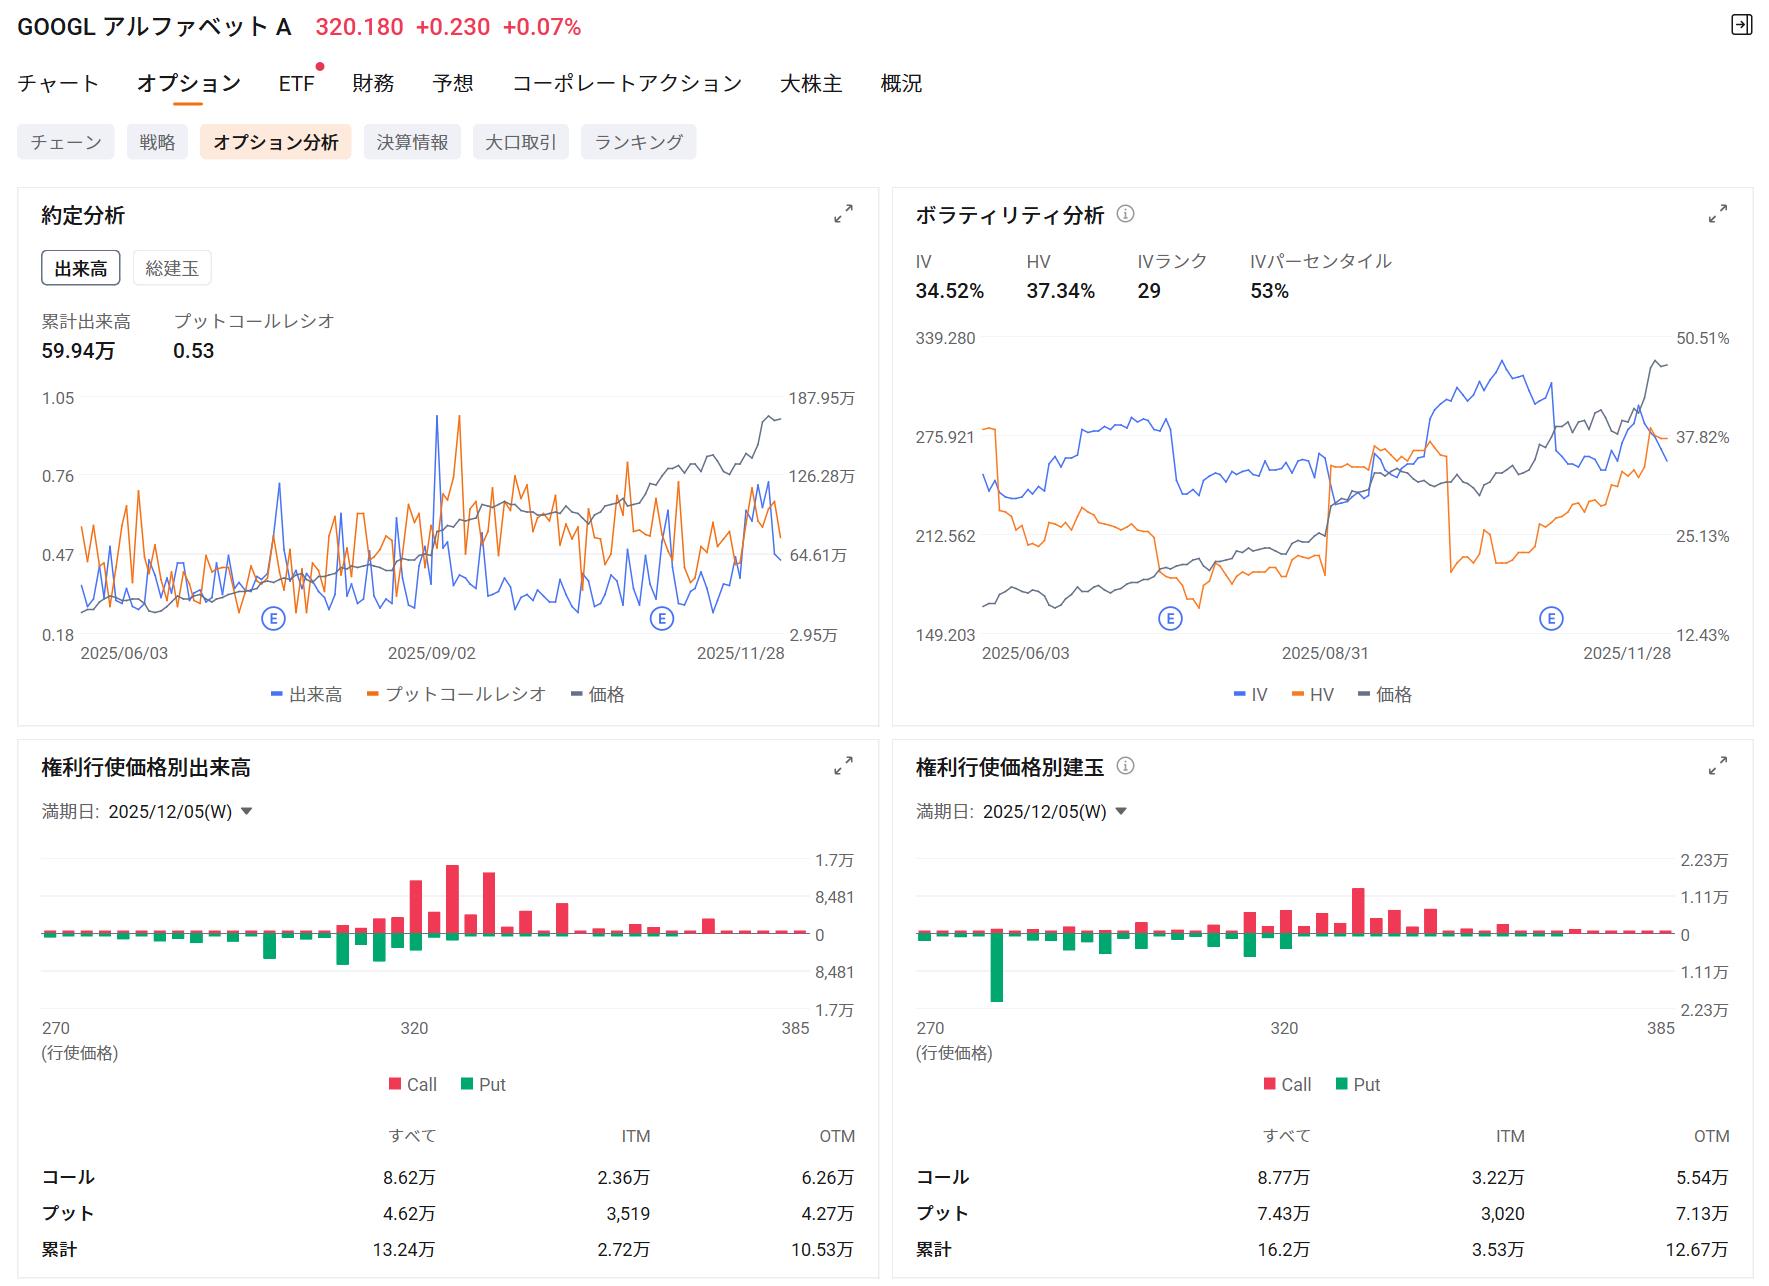Open info tooltip beside 権利行使価格別建玉 title
This screenshot has width=1769, height=1286.
[x=1125, y=766]
